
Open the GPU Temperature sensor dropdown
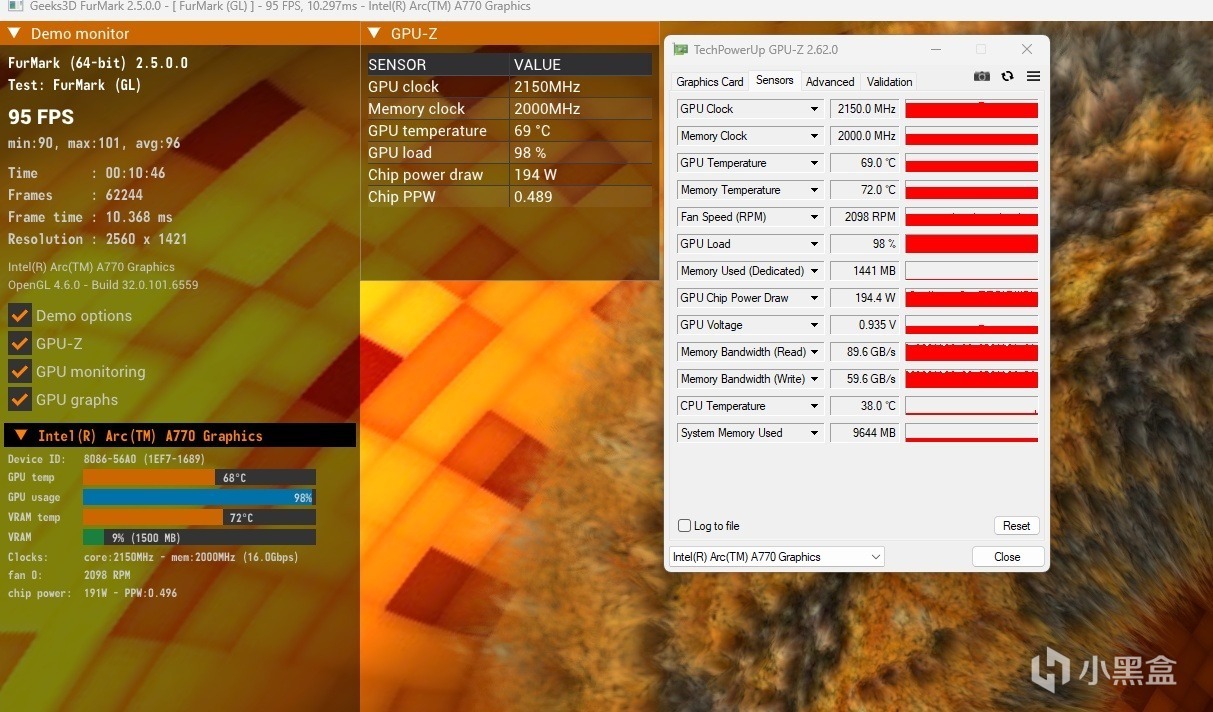(x=815, y=163)
